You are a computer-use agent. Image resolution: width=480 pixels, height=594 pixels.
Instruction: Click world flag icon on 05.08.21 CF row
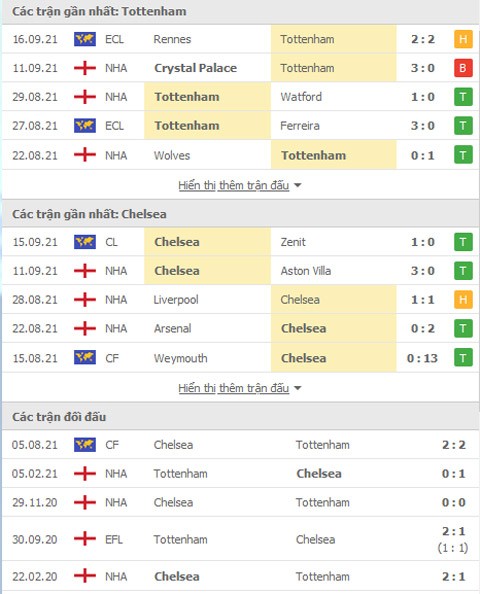(x=85, y=445)
